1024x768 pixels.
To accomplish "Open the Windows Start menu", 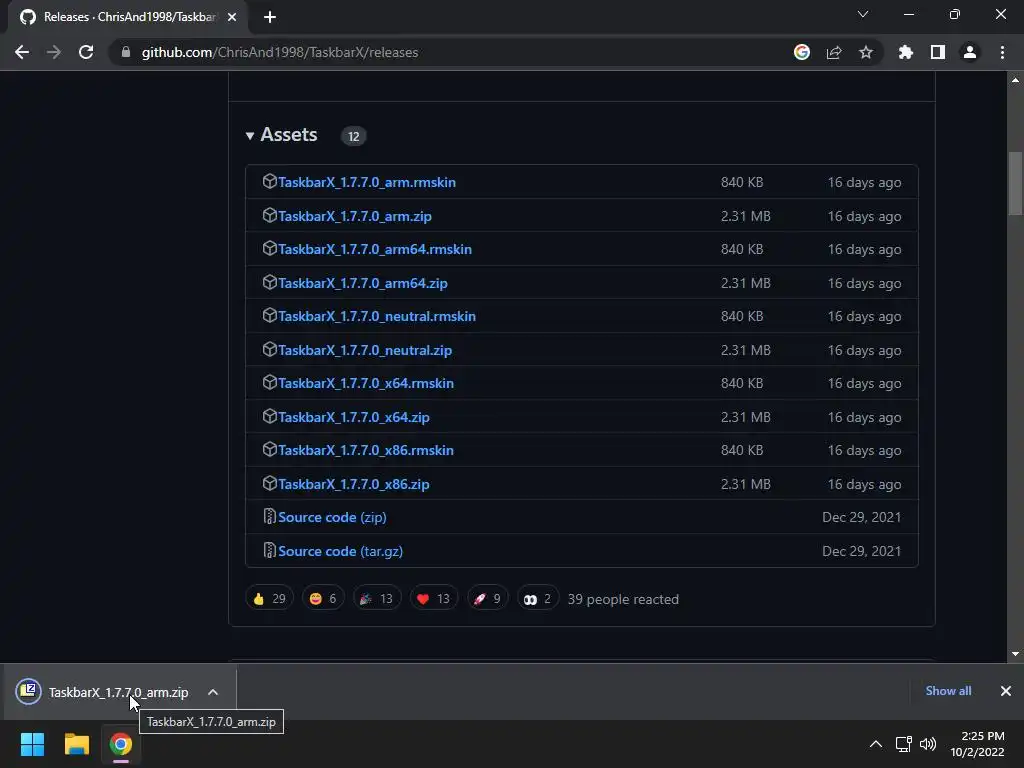I will pos(32,744).
